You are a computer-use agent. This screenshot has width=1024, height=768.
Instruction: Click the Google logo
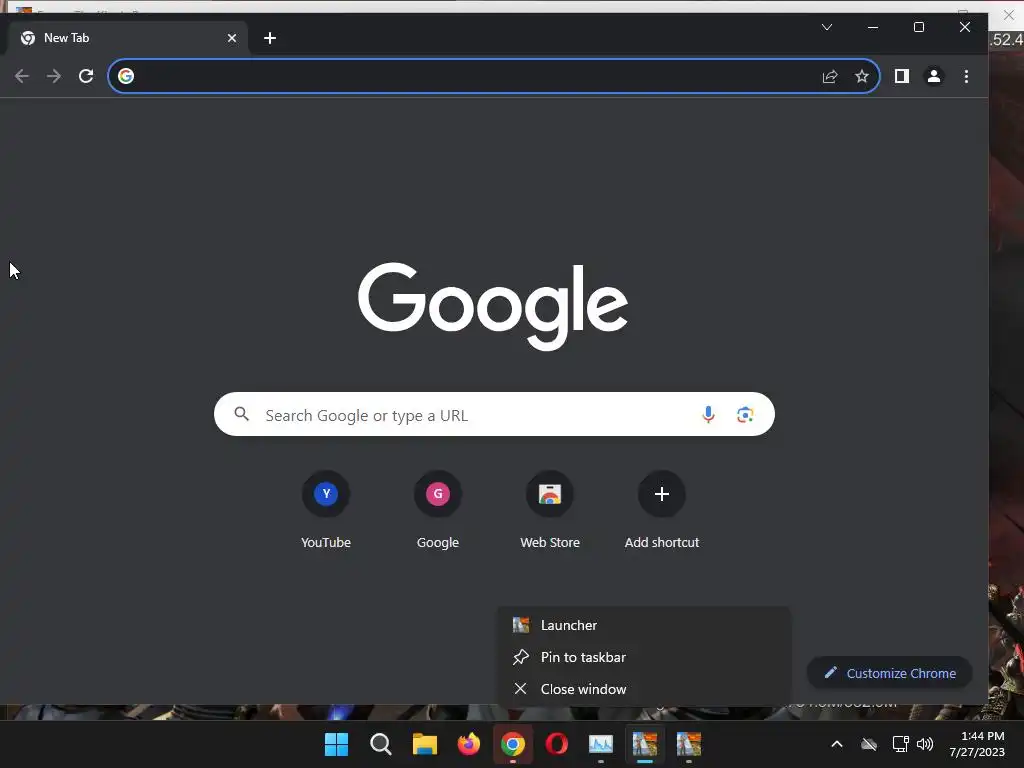[x=493, y=306]
